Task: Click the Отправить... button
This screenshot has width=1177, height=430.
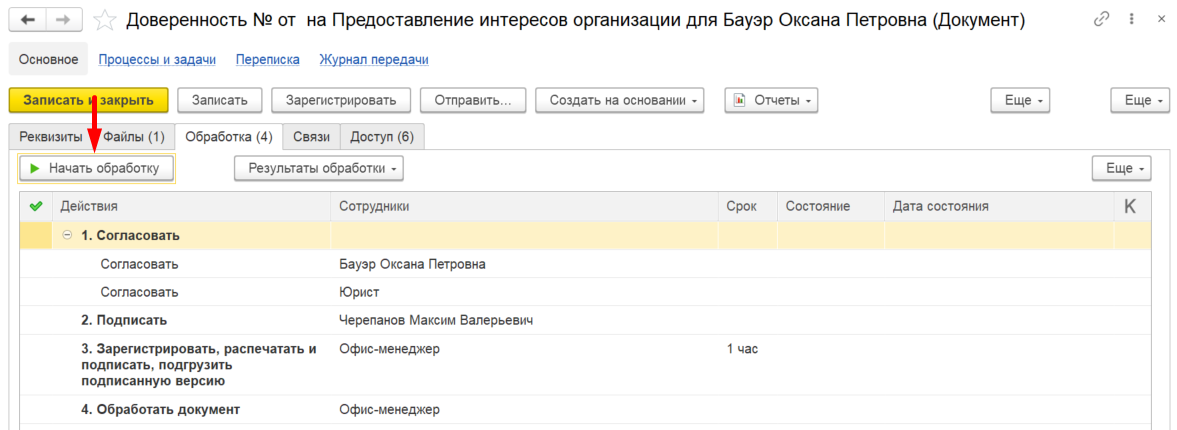Action: tap(473, 100)
